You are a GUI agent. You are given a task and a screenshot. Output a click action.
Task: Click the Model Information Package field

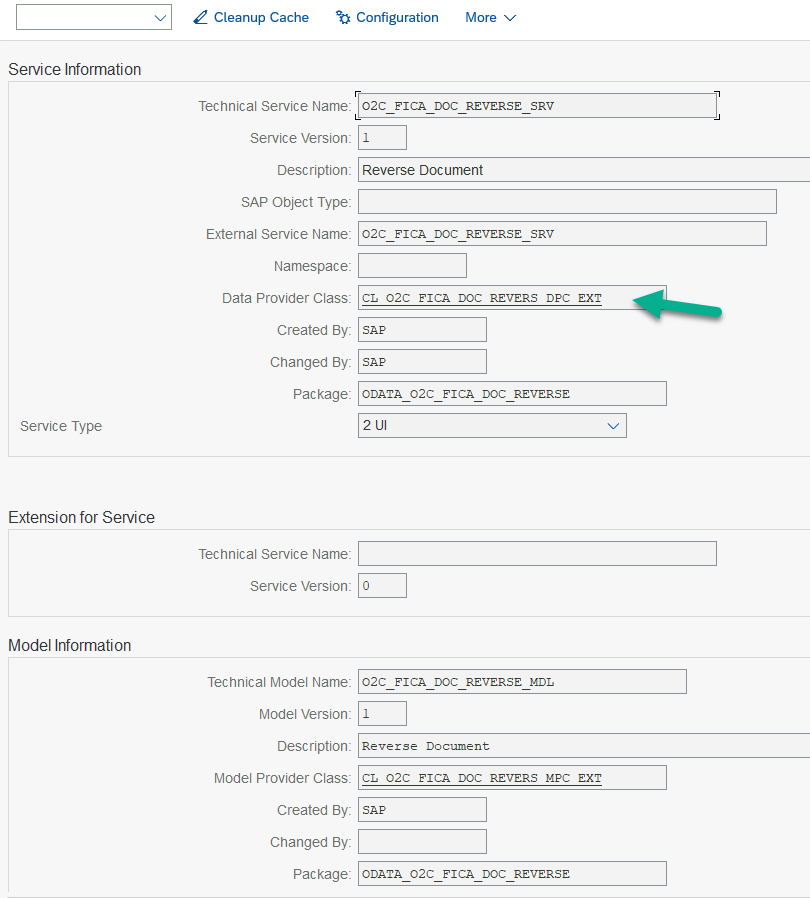(x=512, y=874)
